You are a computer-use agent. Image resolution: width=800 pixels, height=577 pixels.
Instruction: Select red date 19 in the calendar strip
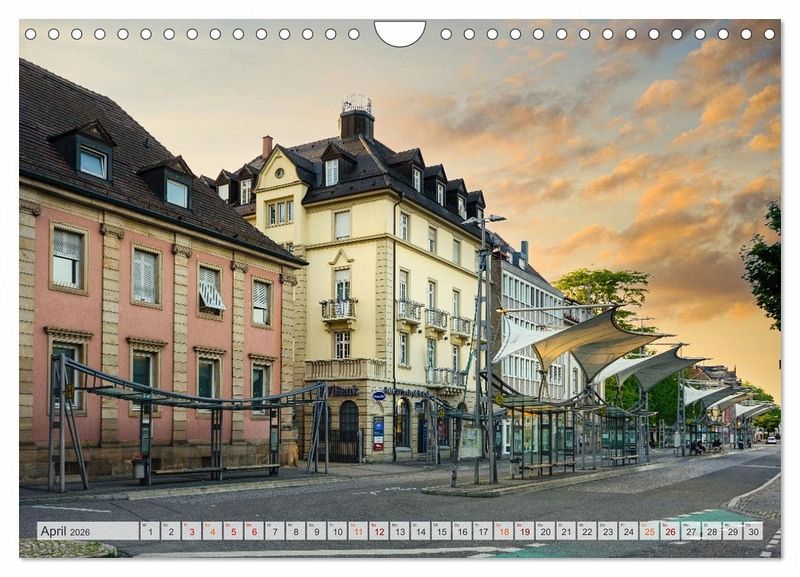tap(525, 531)
